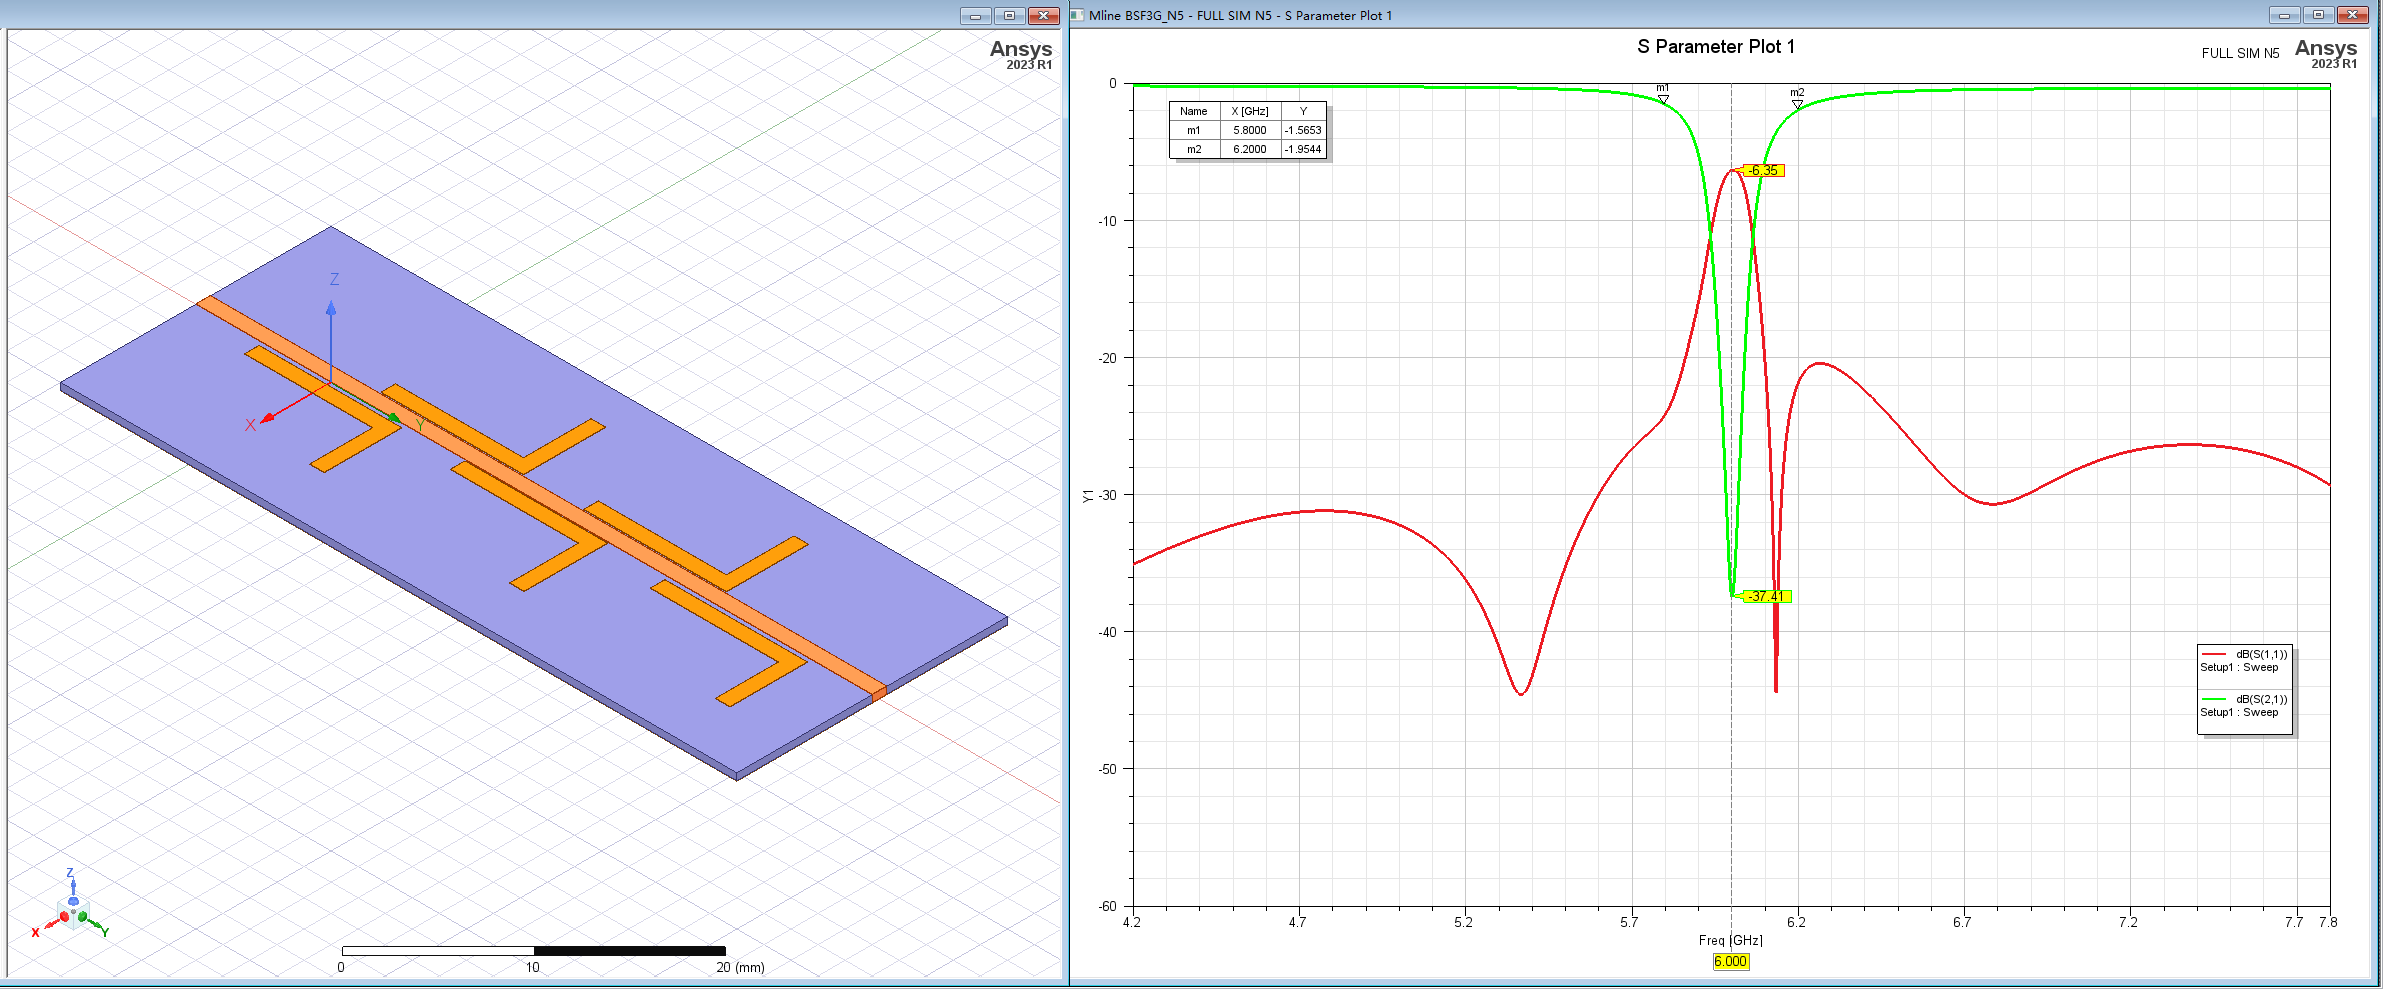Select the orange port face at the microstrip end
Screen dimensions: 2383x989
coord(879,693)
